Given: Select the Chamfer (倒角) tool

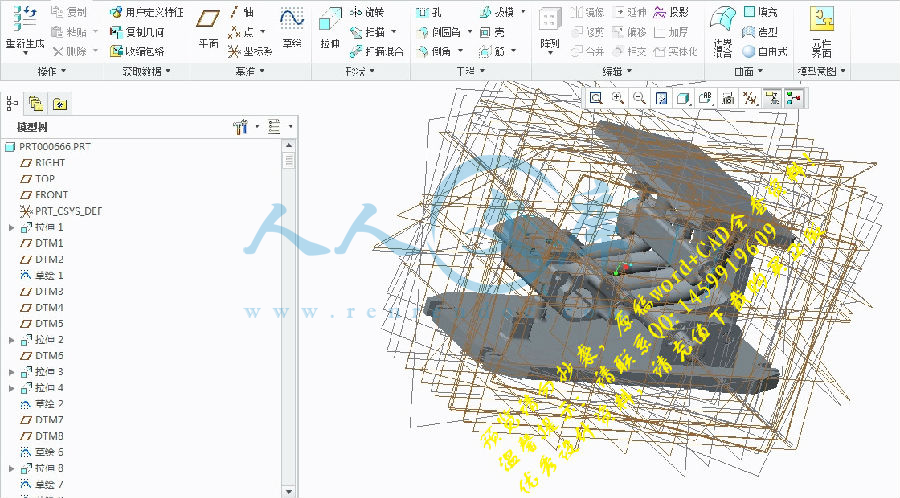Looking at the screenshot, I should (x=434, y=52).
